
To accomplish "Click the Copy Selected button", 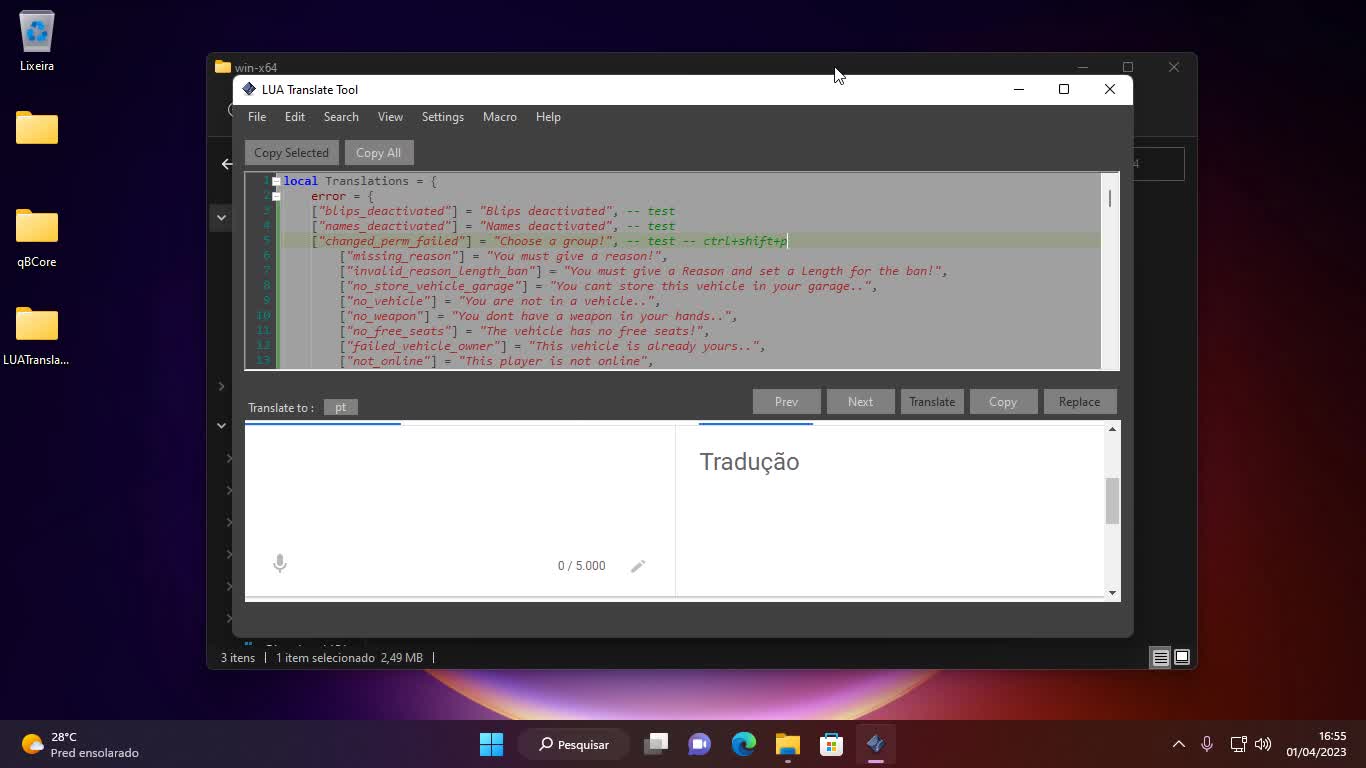I will (x=291, y=153).
